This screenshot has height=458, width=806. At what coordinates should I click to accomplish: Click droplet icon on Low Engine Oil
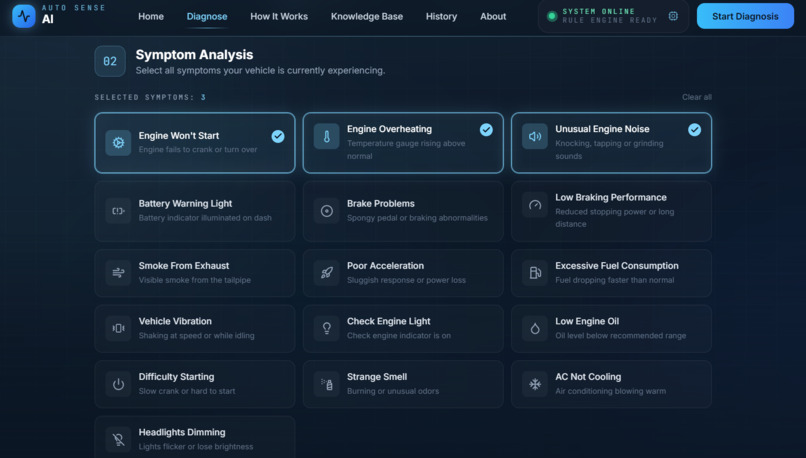pyautogui.click(x=535, y=328)
